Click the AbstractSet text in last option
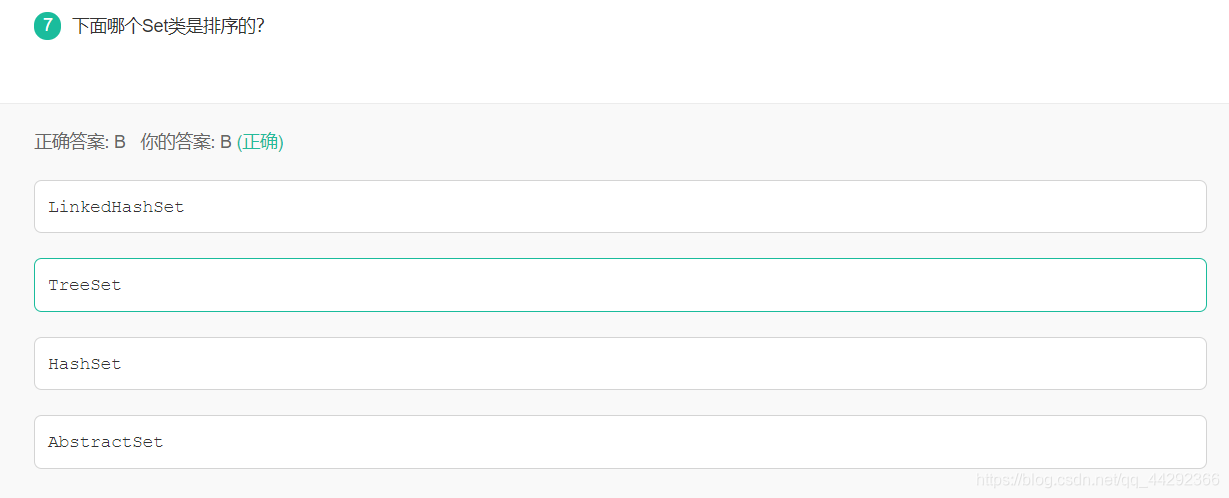Screen dimensions: 1229x498 point(105,442)
